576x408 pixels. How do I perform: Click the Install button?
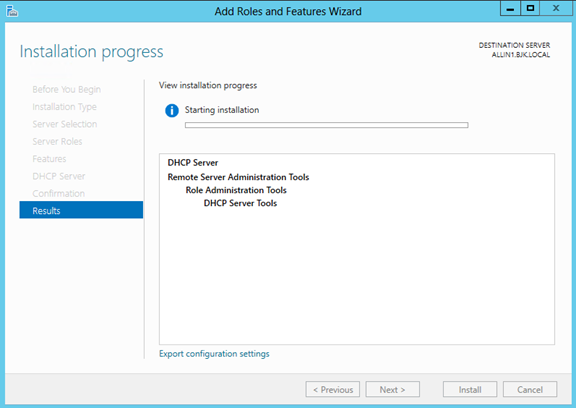coord(470,389)
